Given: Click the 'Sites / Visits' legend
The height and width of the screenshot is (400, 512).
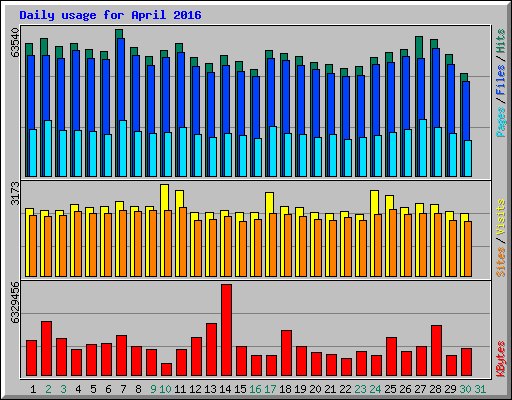Looking at the screenshot, I should (500, 238).
